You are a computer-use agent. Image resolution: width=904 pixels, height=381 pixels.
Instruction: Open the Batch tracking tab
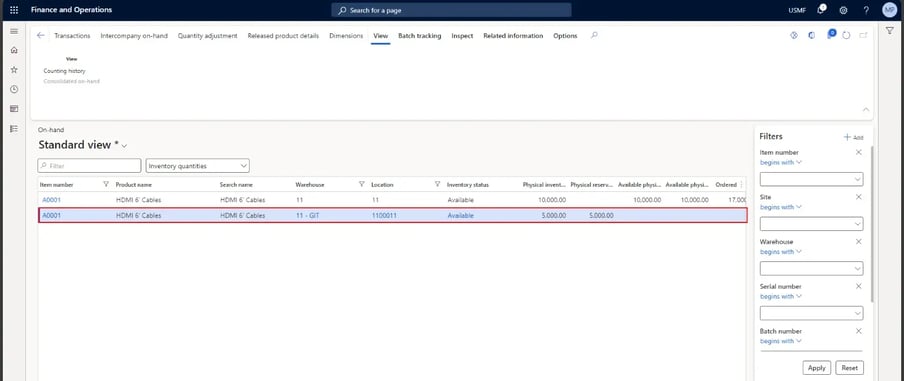coord(420,36)
